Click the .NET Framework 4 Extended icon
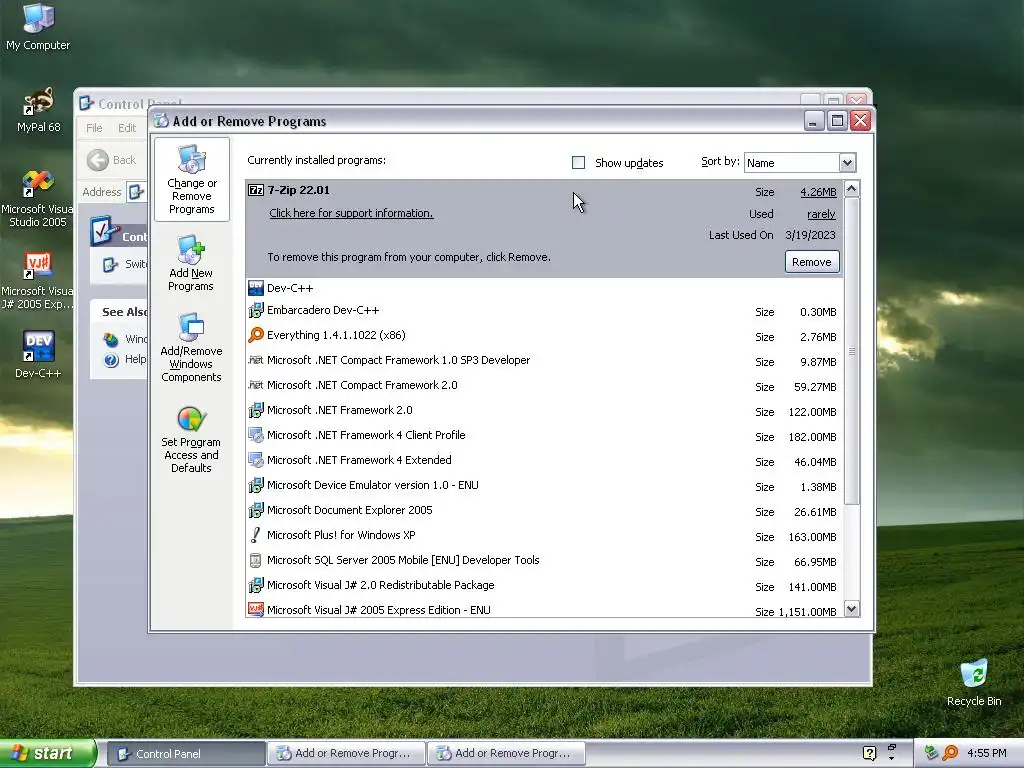The image size is (1024, 768). tap(256, 460)
